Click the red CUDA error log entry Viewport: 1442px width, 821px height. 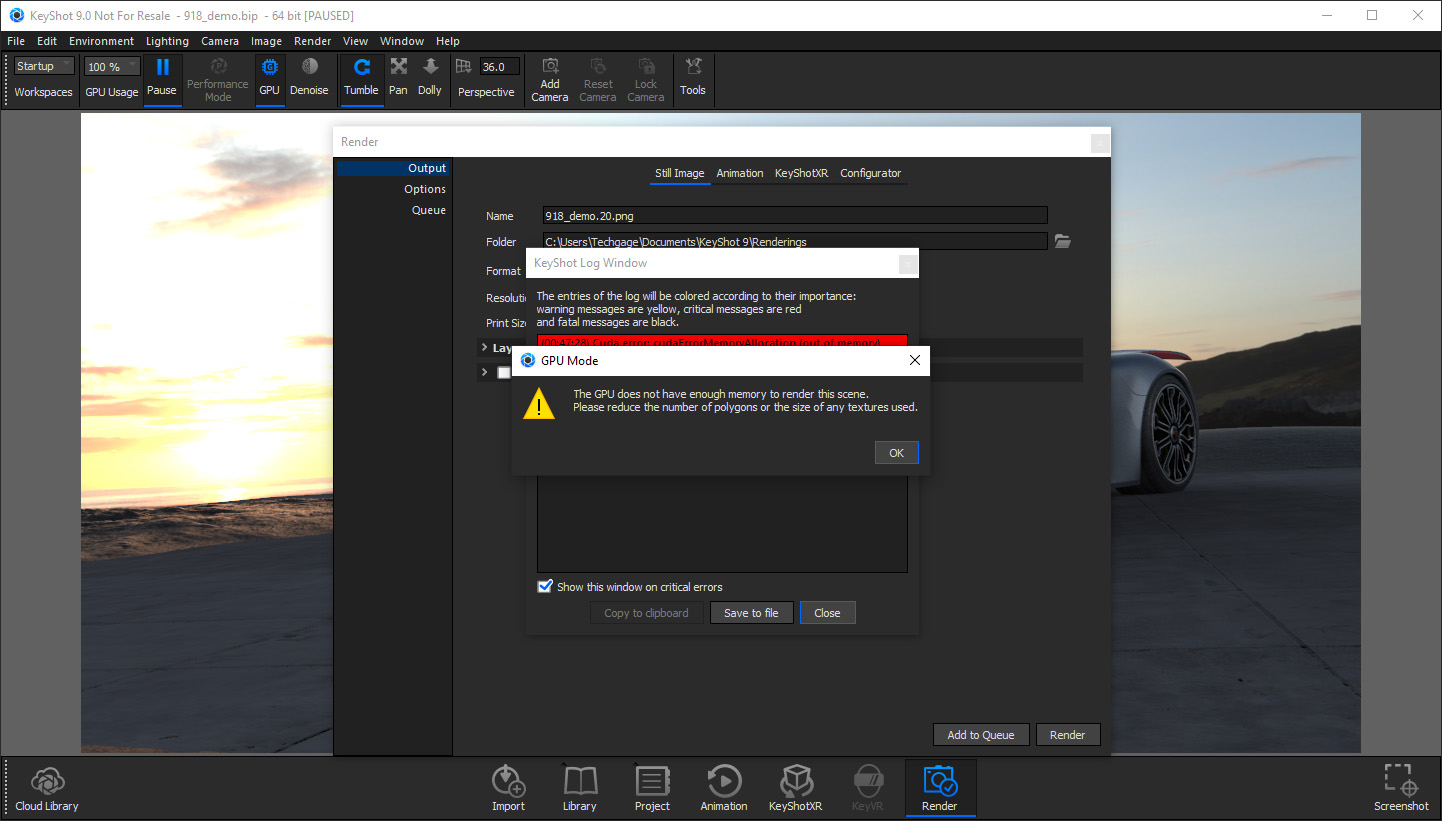point(722,341)
